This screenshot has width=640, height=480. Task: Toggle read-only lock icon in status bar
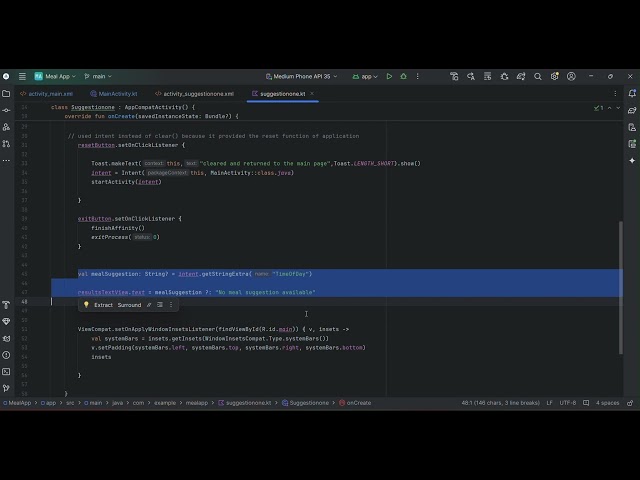coord(630,403)
